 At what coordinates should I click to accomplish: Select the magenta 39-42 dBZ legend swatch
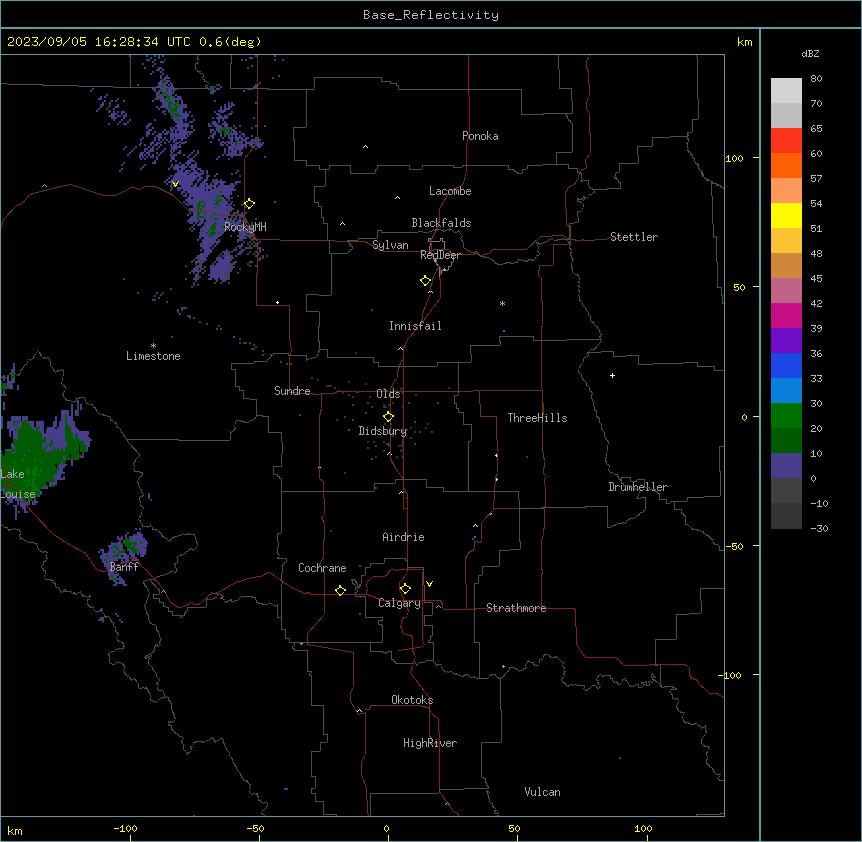pos(786,315)
